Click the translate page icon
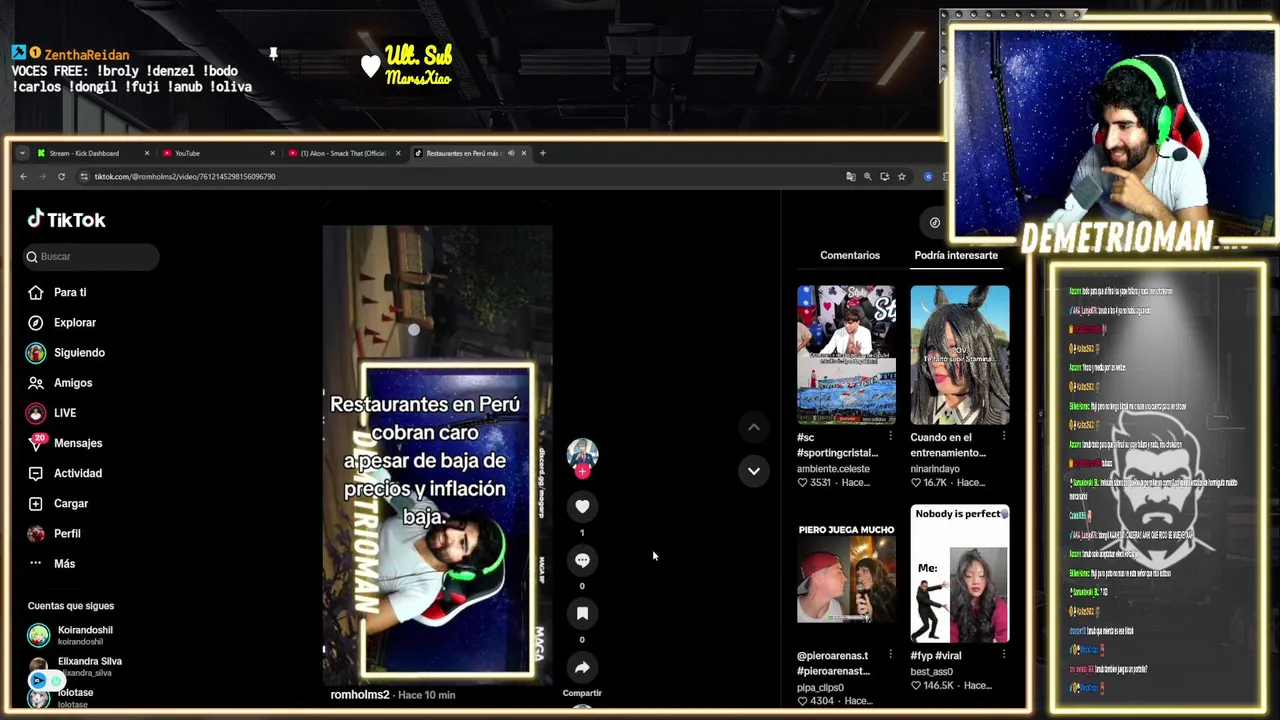Screen dimensions: 1280x720 tap(851, 176)
